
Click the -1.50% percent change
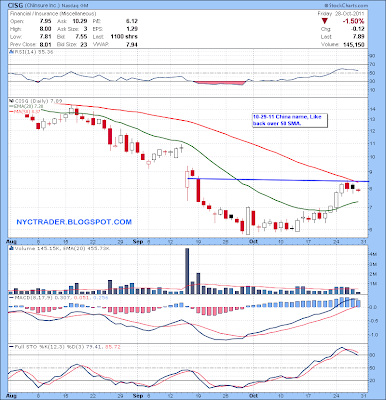(353, 21)
